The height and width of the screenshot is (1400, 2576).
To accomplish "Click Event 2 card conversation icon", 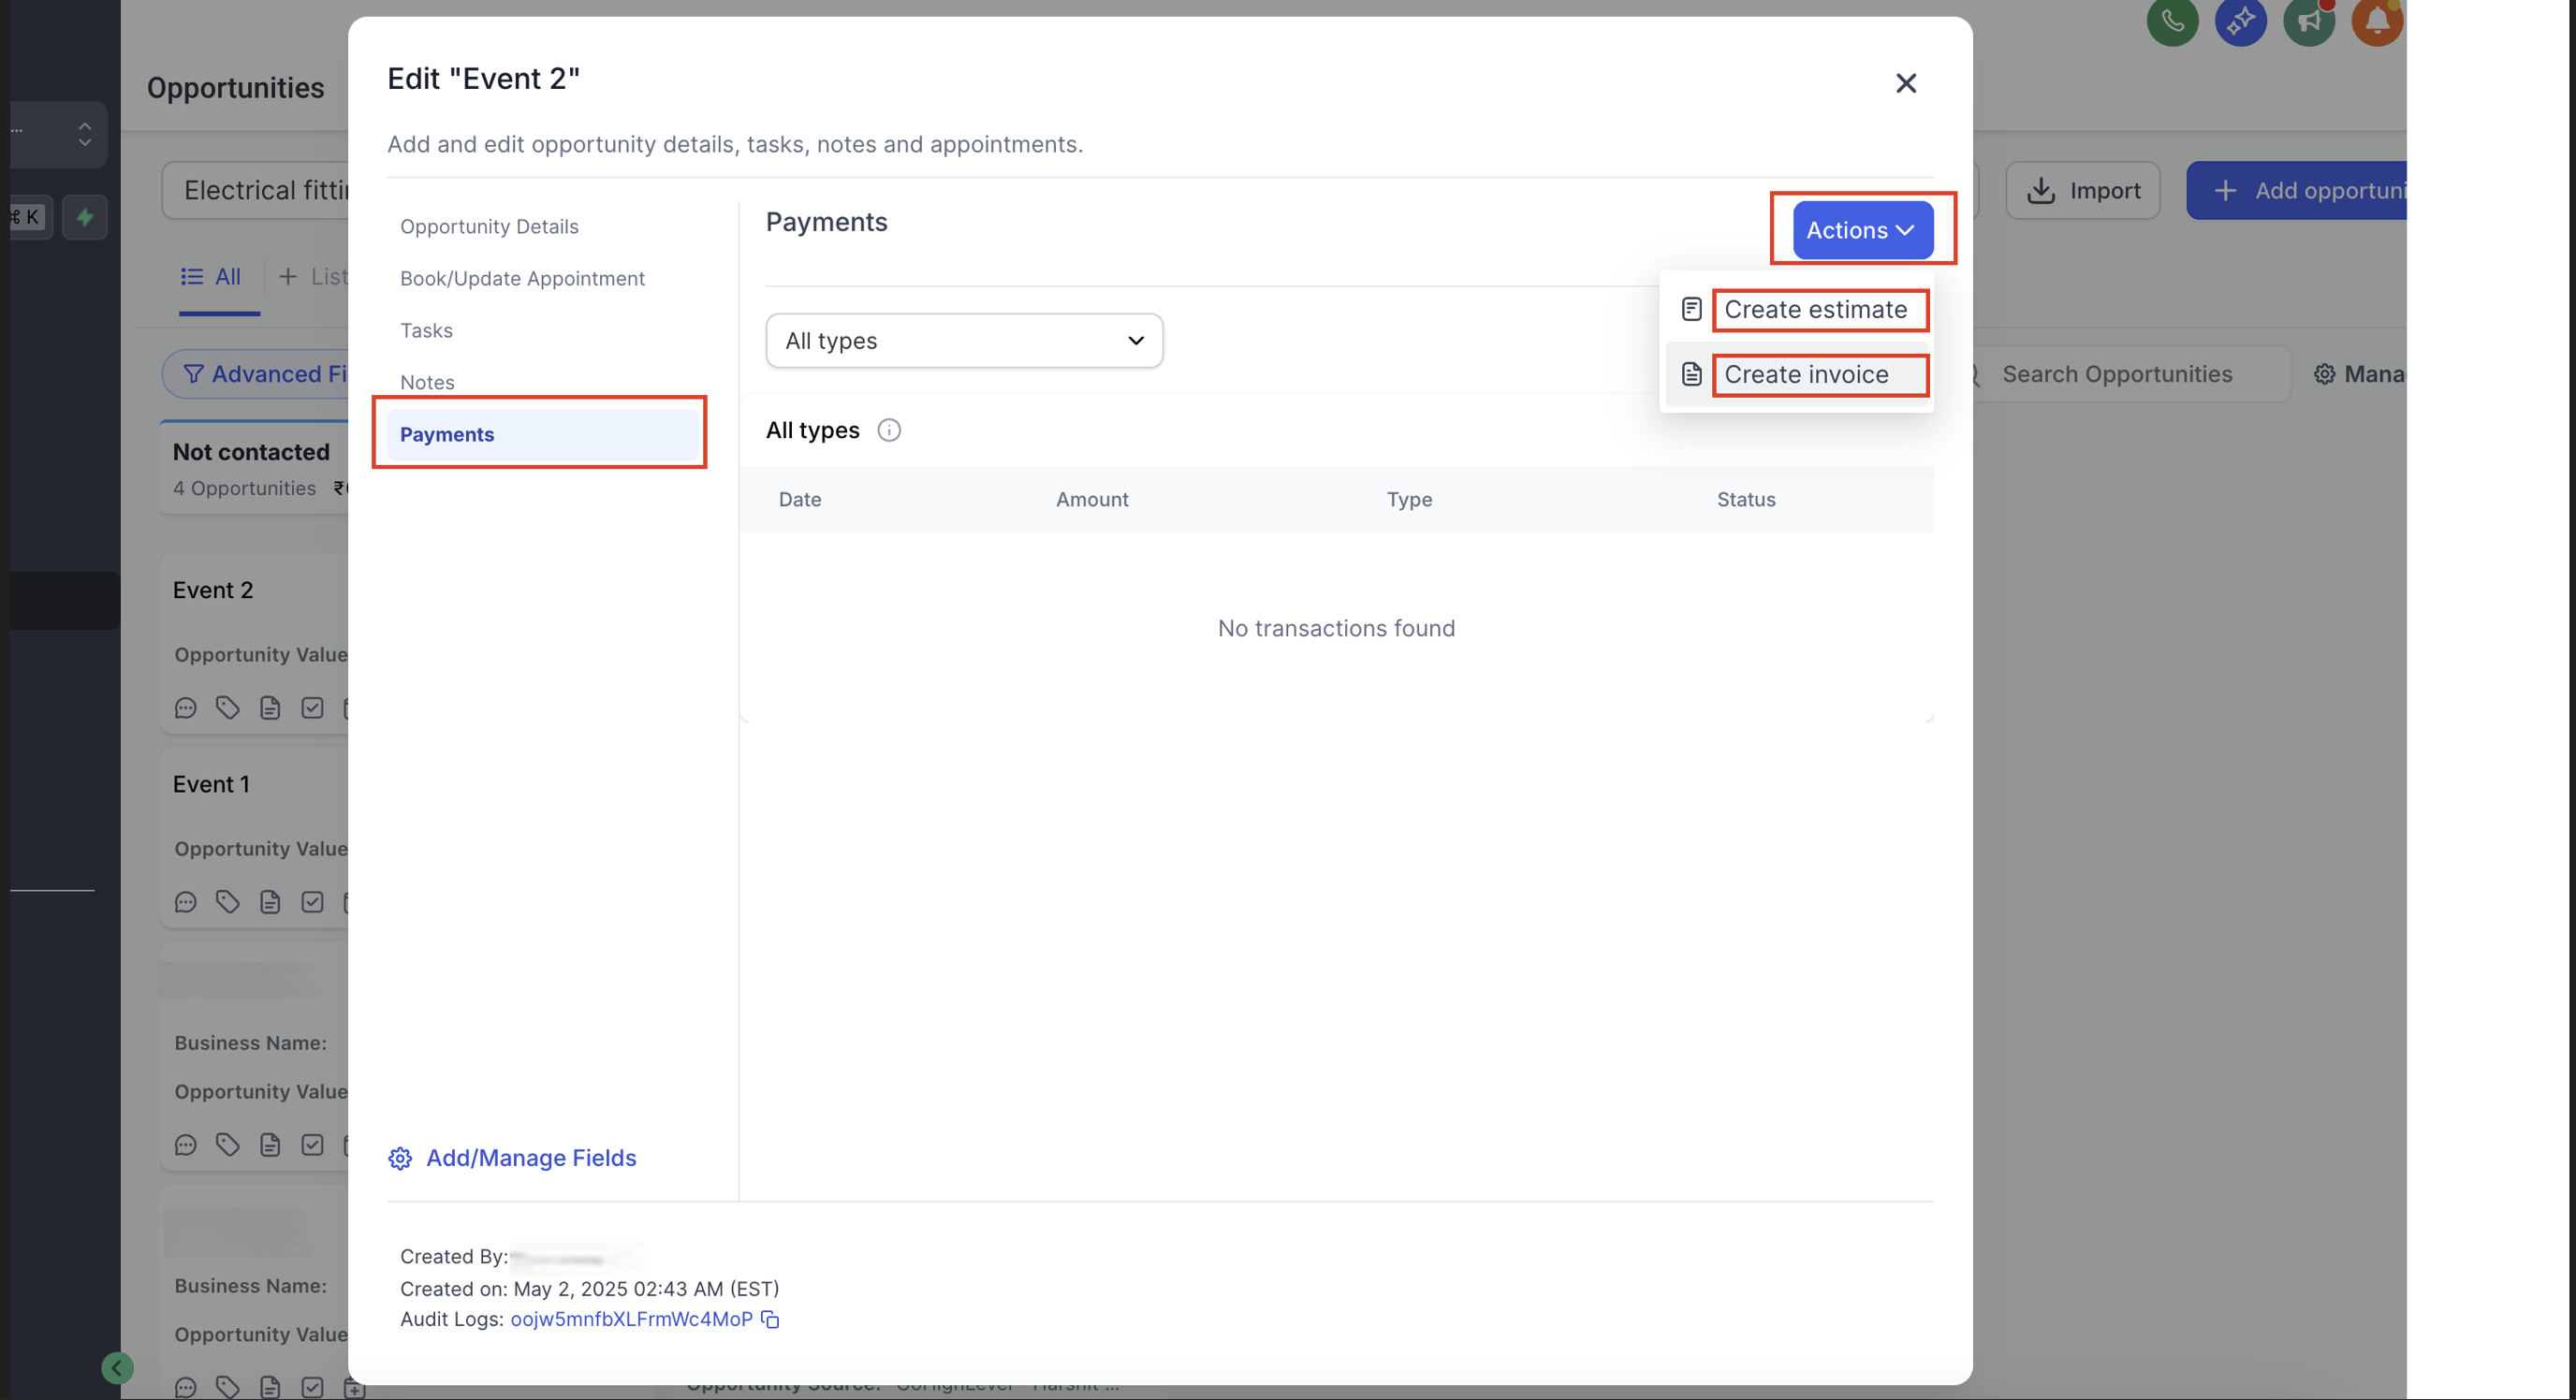I will click(186, 708).
